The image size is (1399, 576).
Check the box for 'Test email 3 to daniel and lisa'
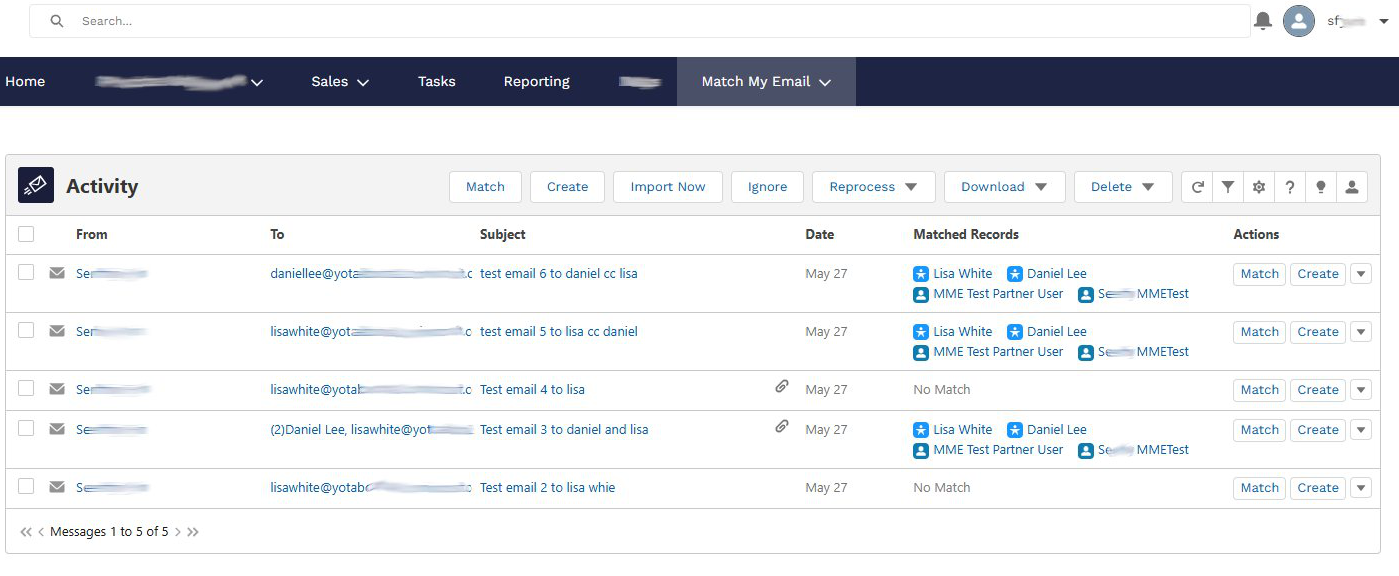(x=26, y=428)
